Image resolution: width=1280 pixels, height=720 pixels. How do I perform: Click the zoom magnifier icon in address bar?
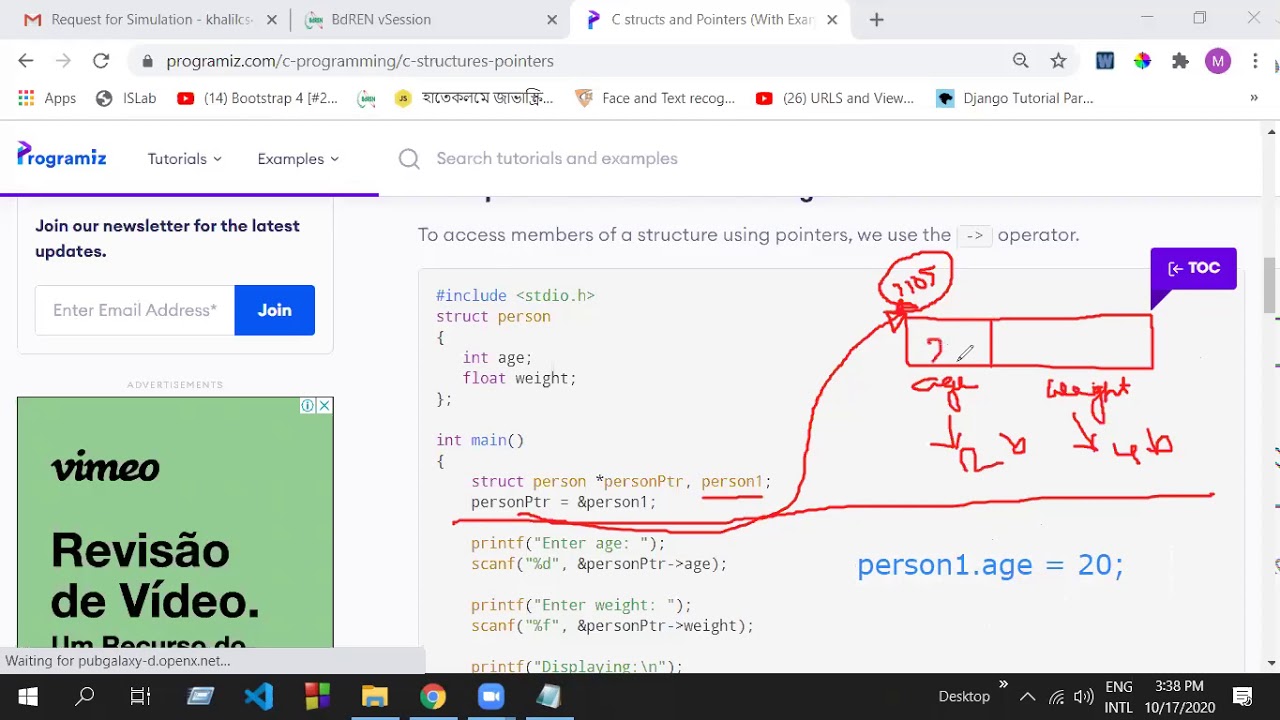pos(1020,61)
